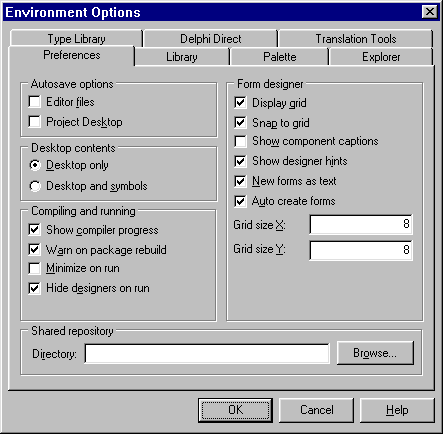Switch to the Explorer tab
This screenshot has height=434, width=443.
[x=381, y=57]
